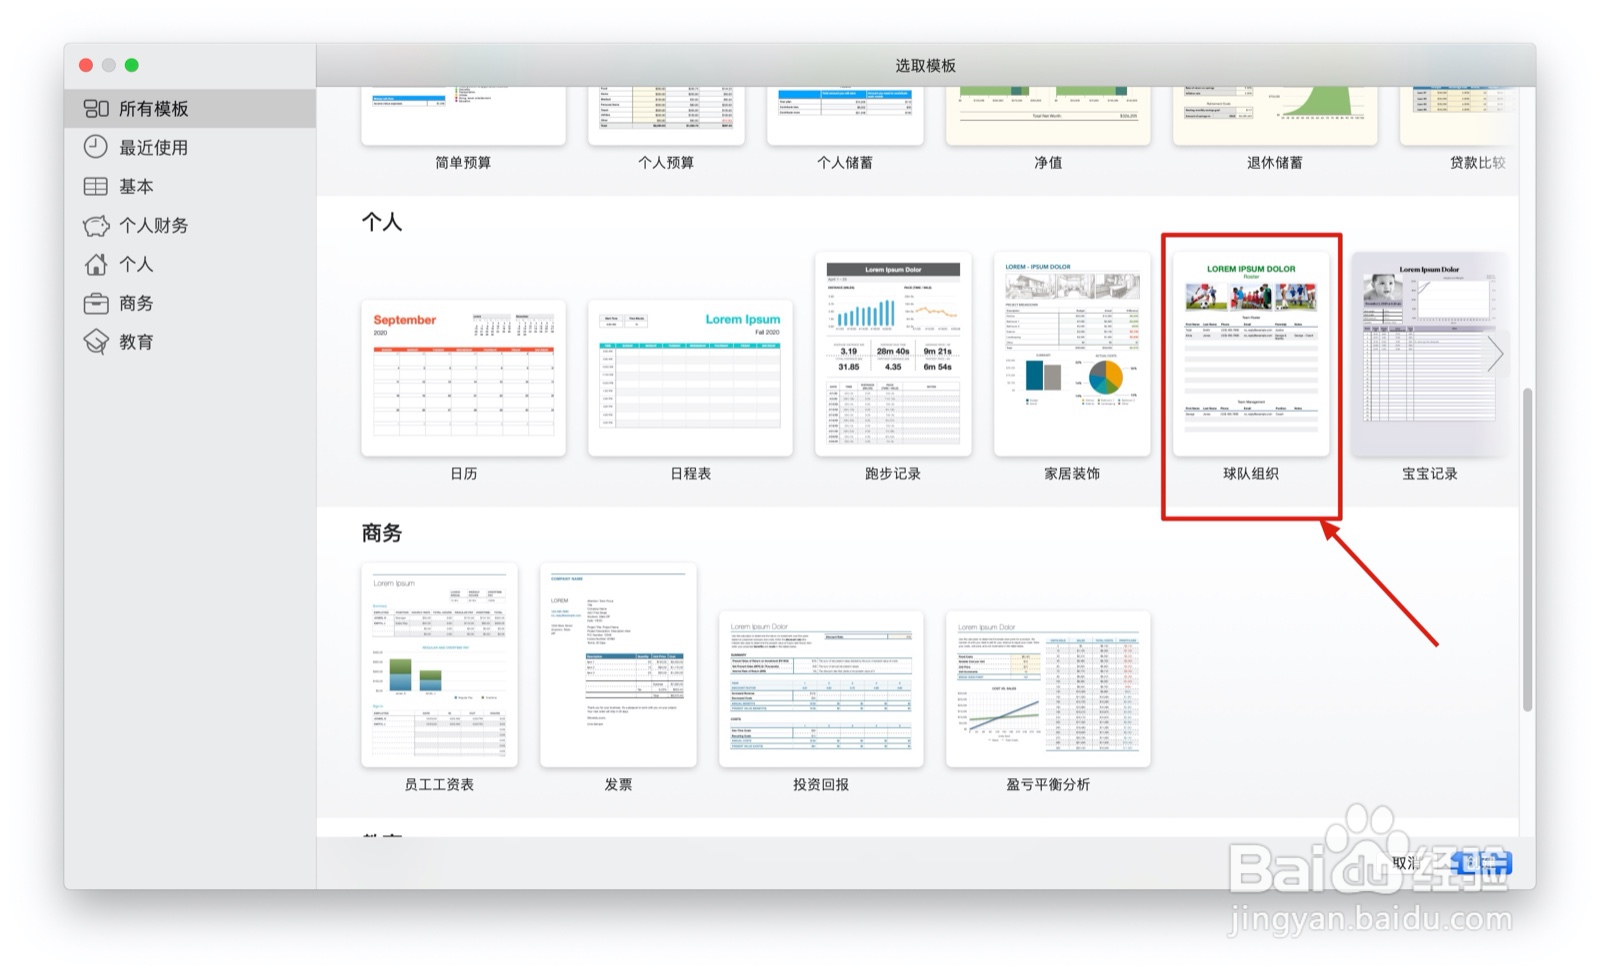This screenshot has width=1600, height=974.
Task: Open the 员工工资表 template
Action: (x=439, y=665)
